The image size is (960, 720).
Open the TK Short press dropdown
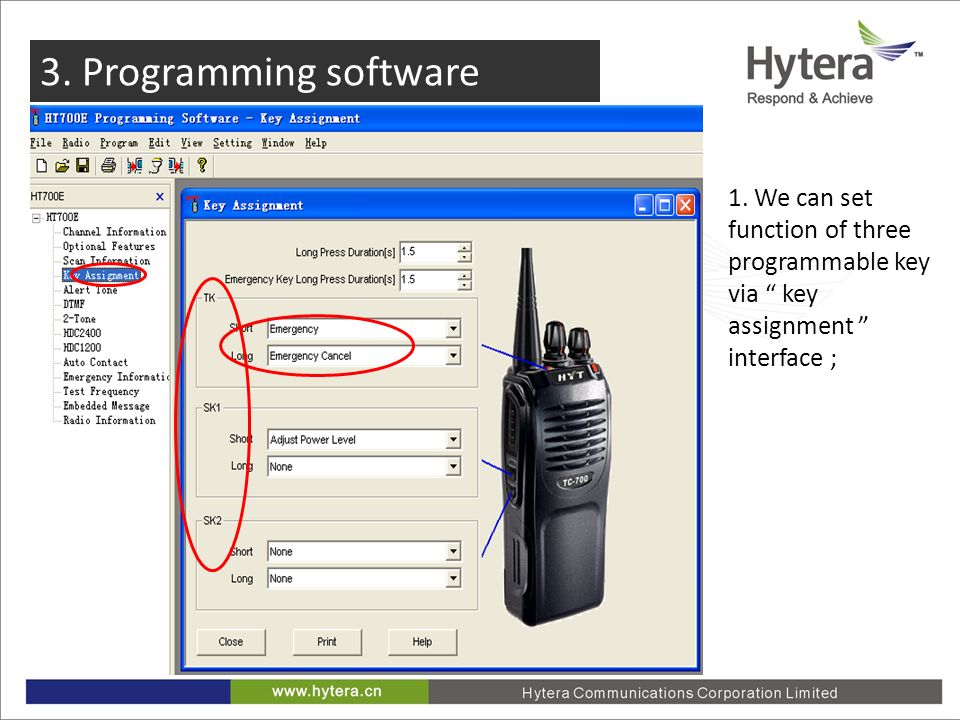click(x=453, y=329)
